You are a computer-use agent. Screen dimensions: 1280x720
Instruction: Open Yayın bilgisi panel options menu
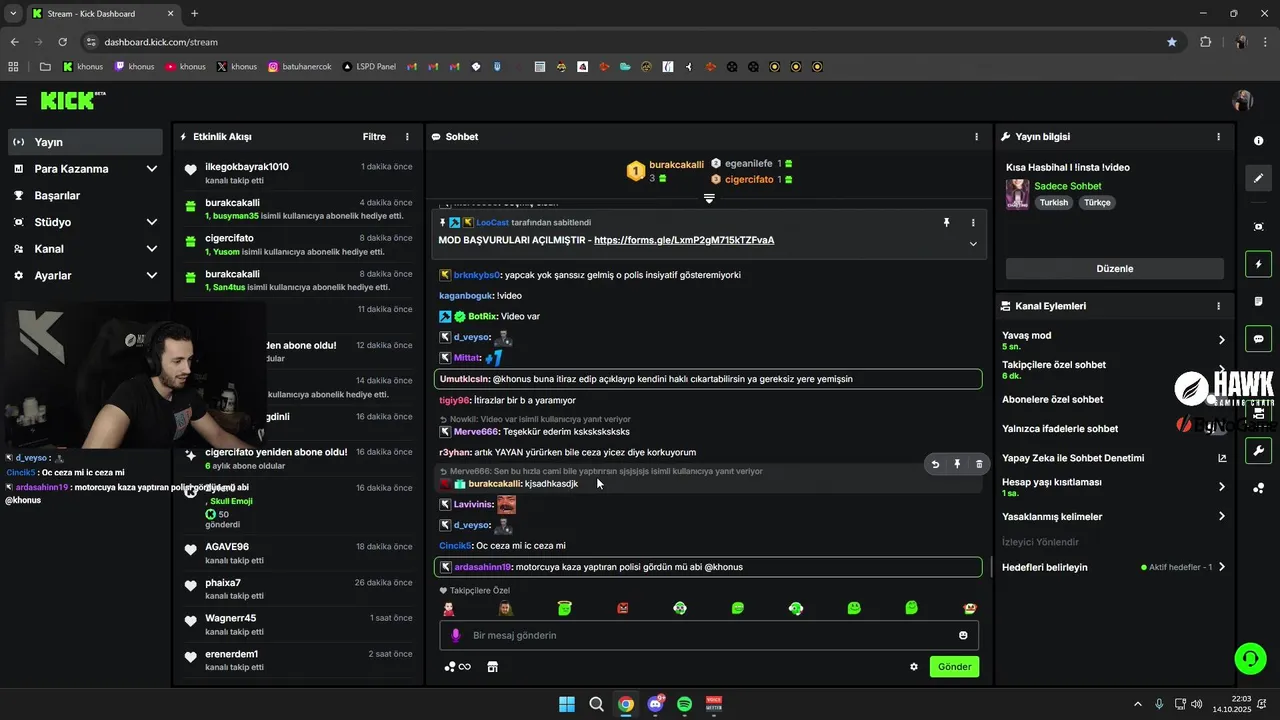(1218, 137)
